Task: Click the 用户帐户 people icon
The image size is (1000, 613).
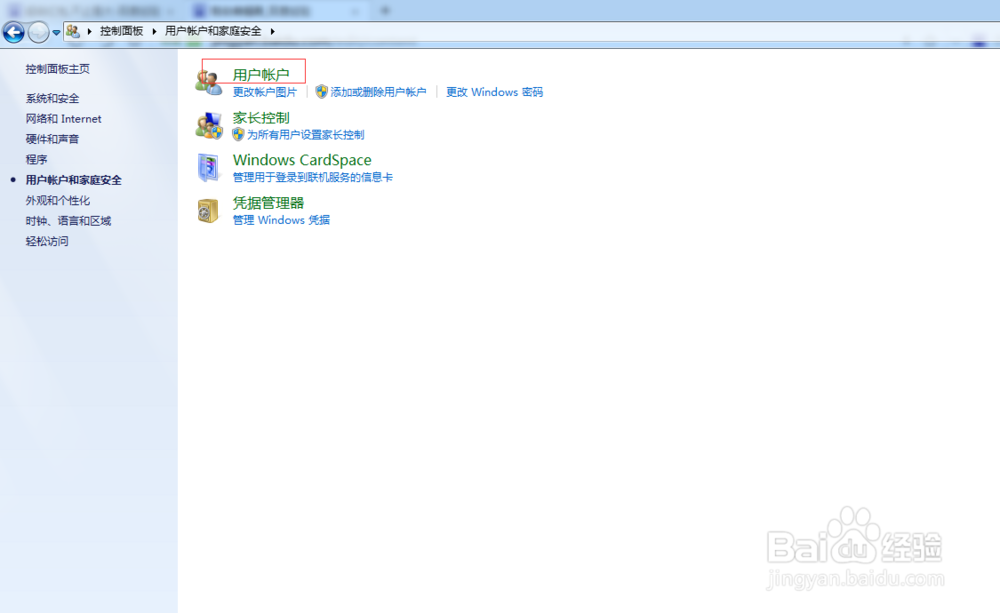Action: [209, 83]
